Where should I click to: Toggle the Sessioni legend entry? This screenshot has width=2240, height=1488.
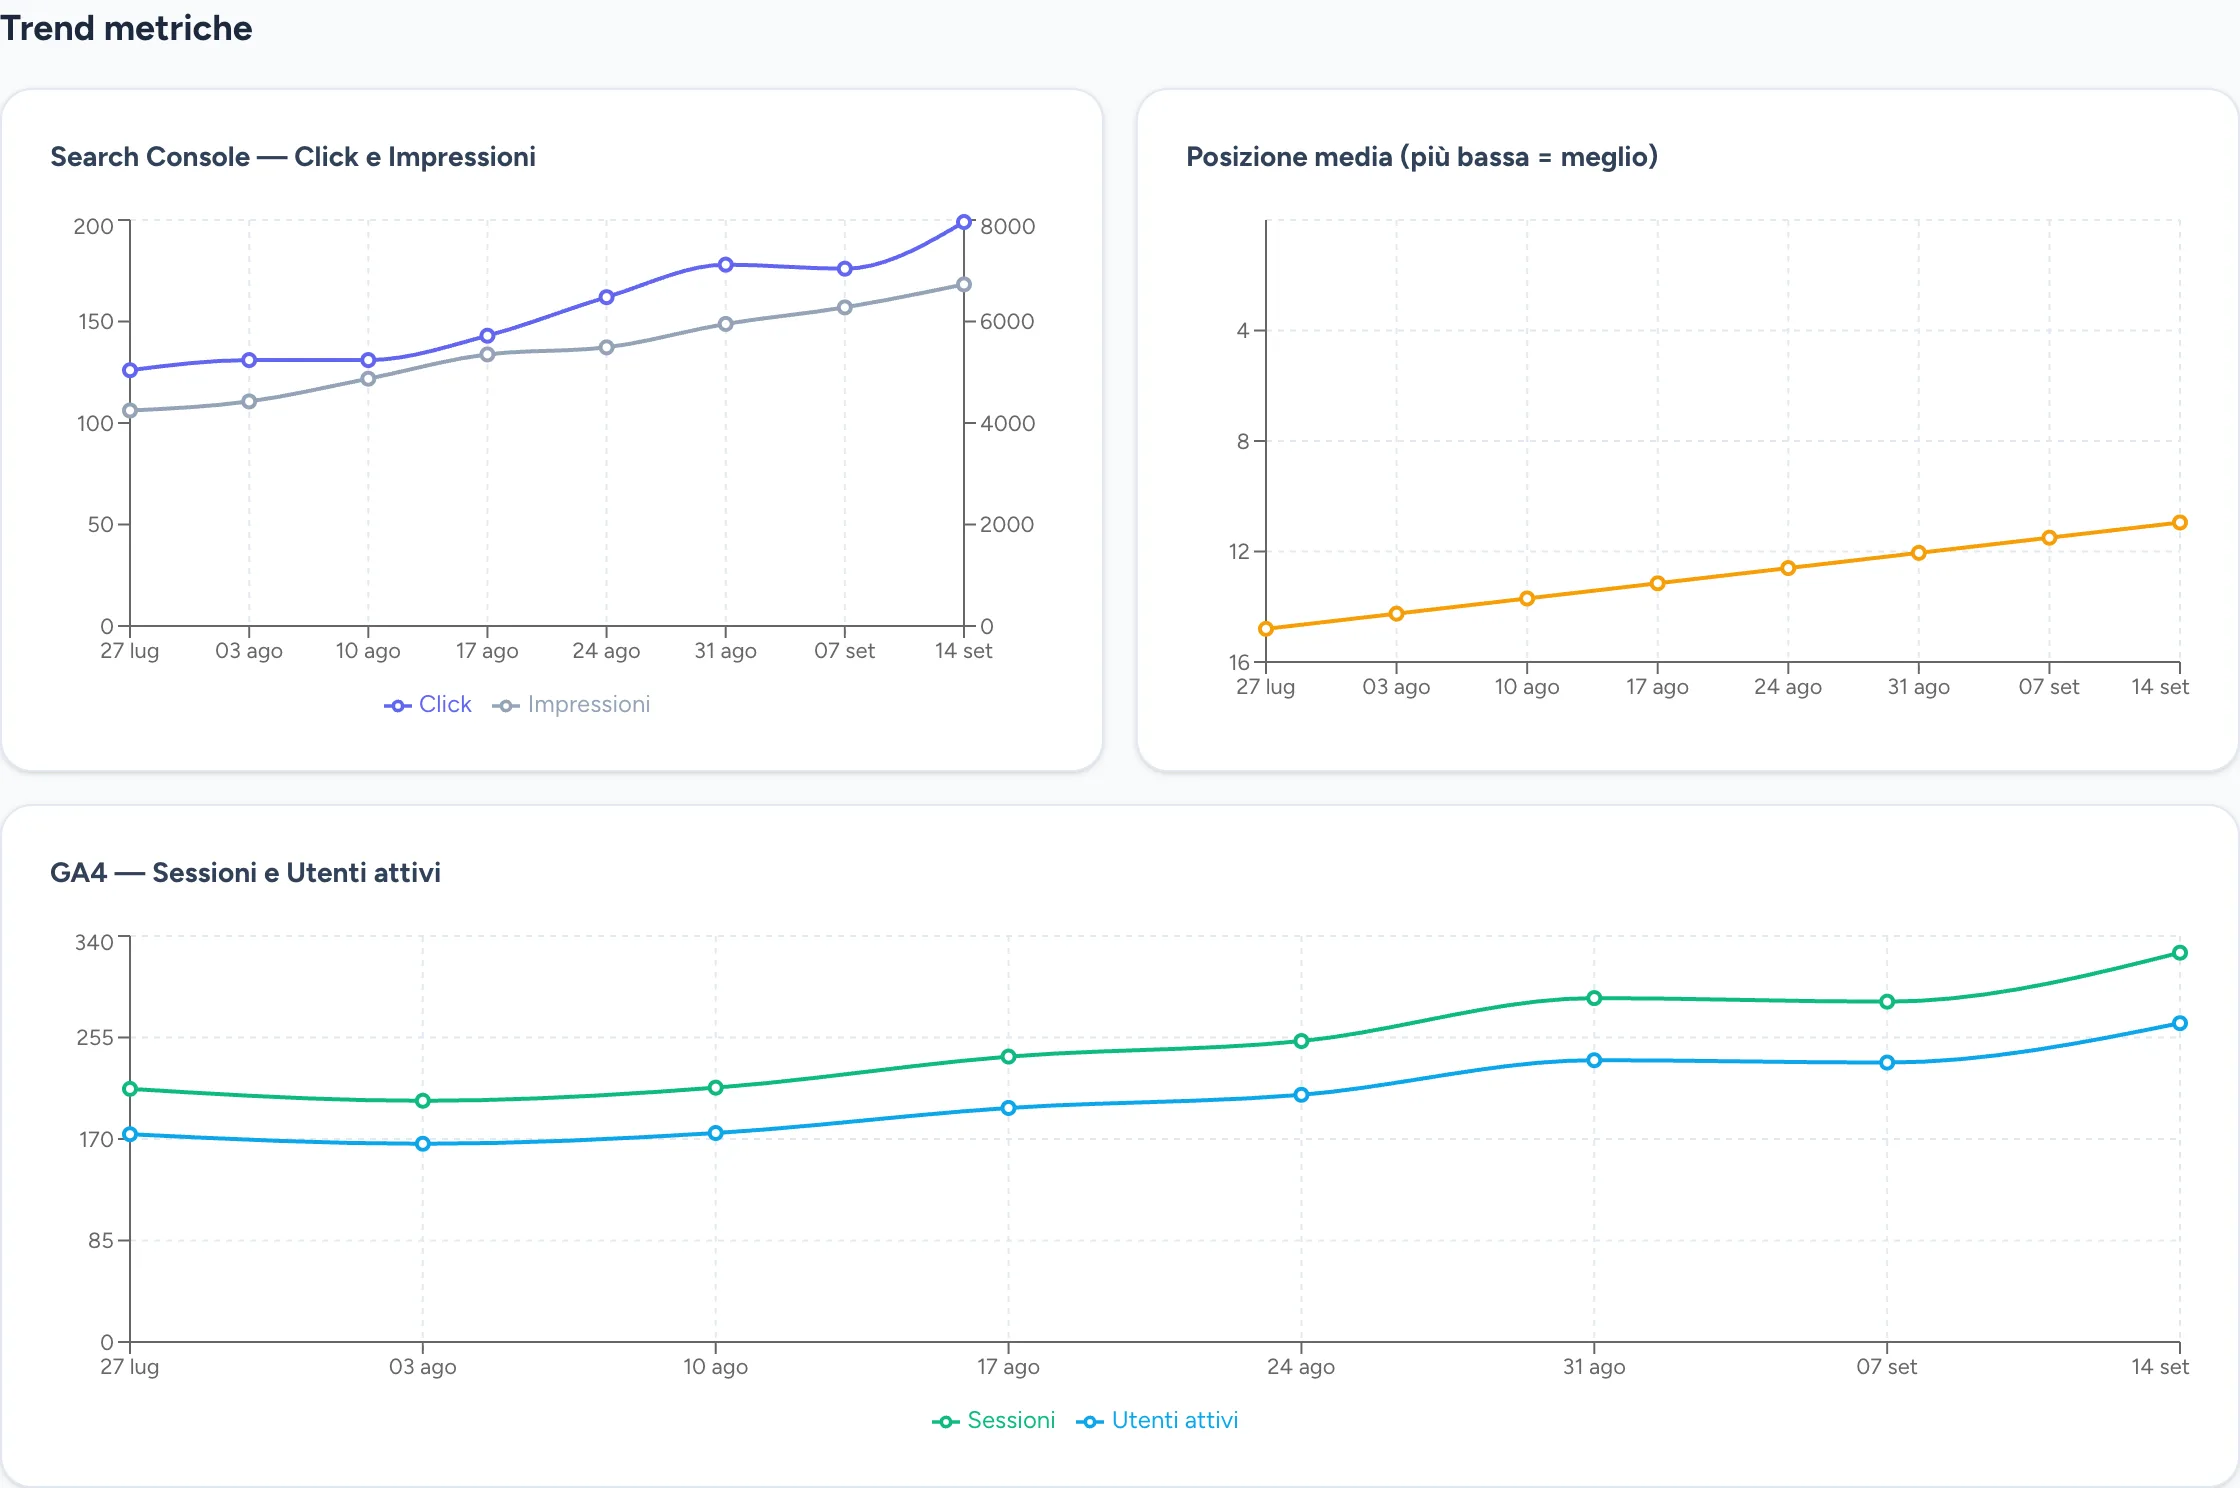click(x=994, y=1421)
